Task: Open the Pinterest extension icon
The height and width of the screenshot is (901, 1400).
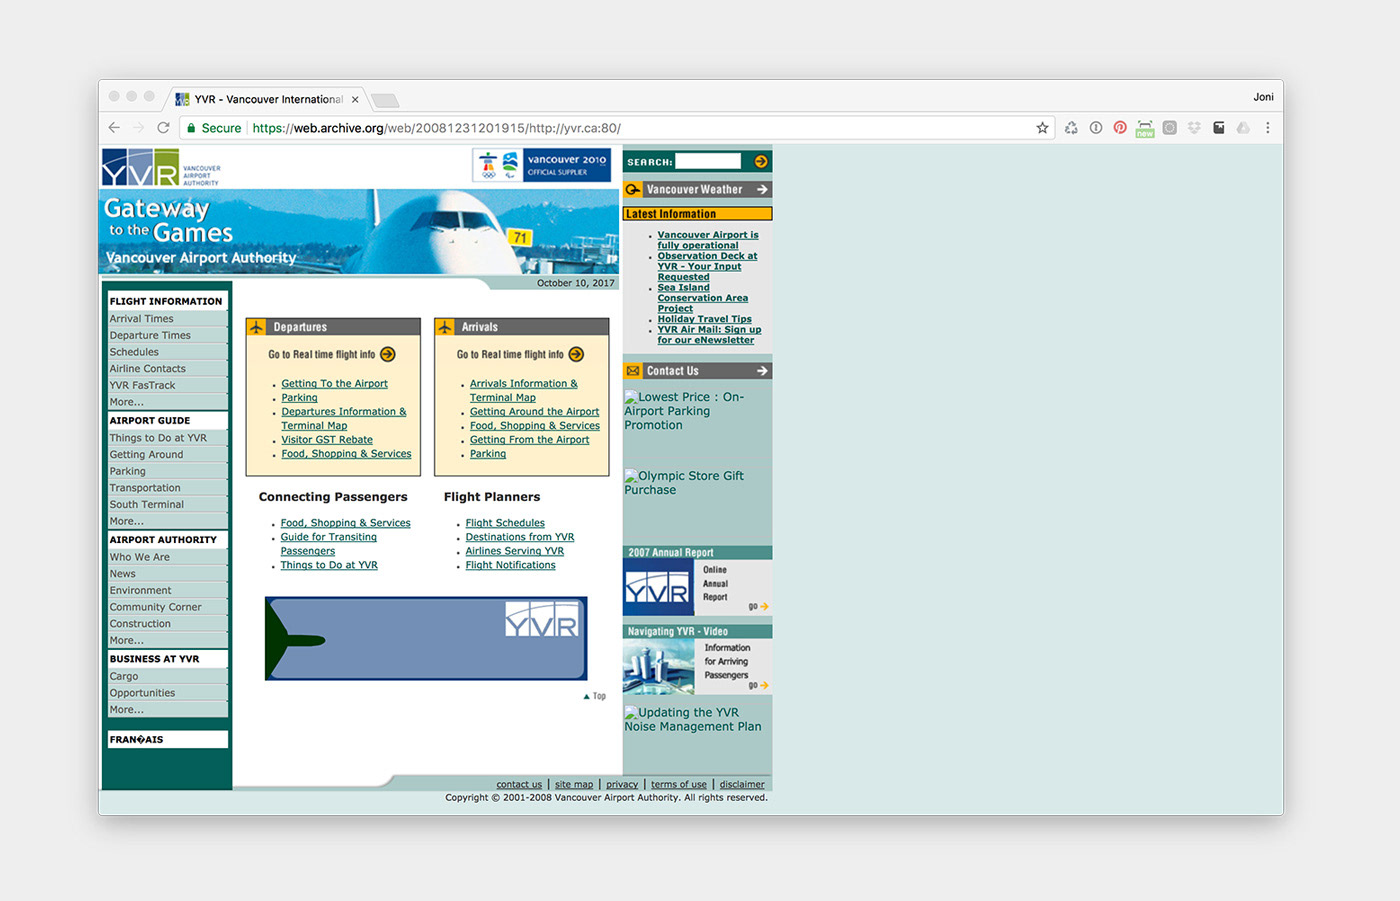Action: 1120,128
